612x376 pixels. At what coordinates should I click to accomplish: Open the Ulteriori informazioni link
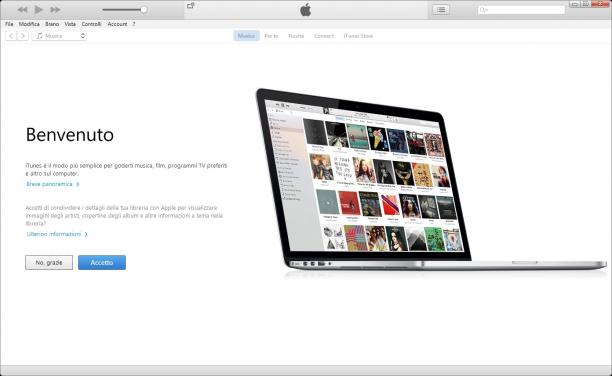[57, 234]
